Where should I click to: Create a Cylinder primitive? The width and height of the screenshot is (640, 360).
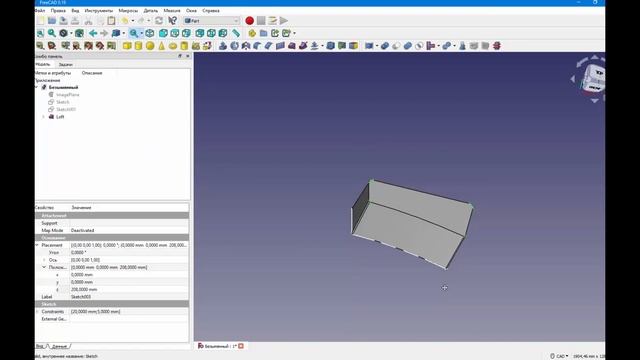point(138,46)
